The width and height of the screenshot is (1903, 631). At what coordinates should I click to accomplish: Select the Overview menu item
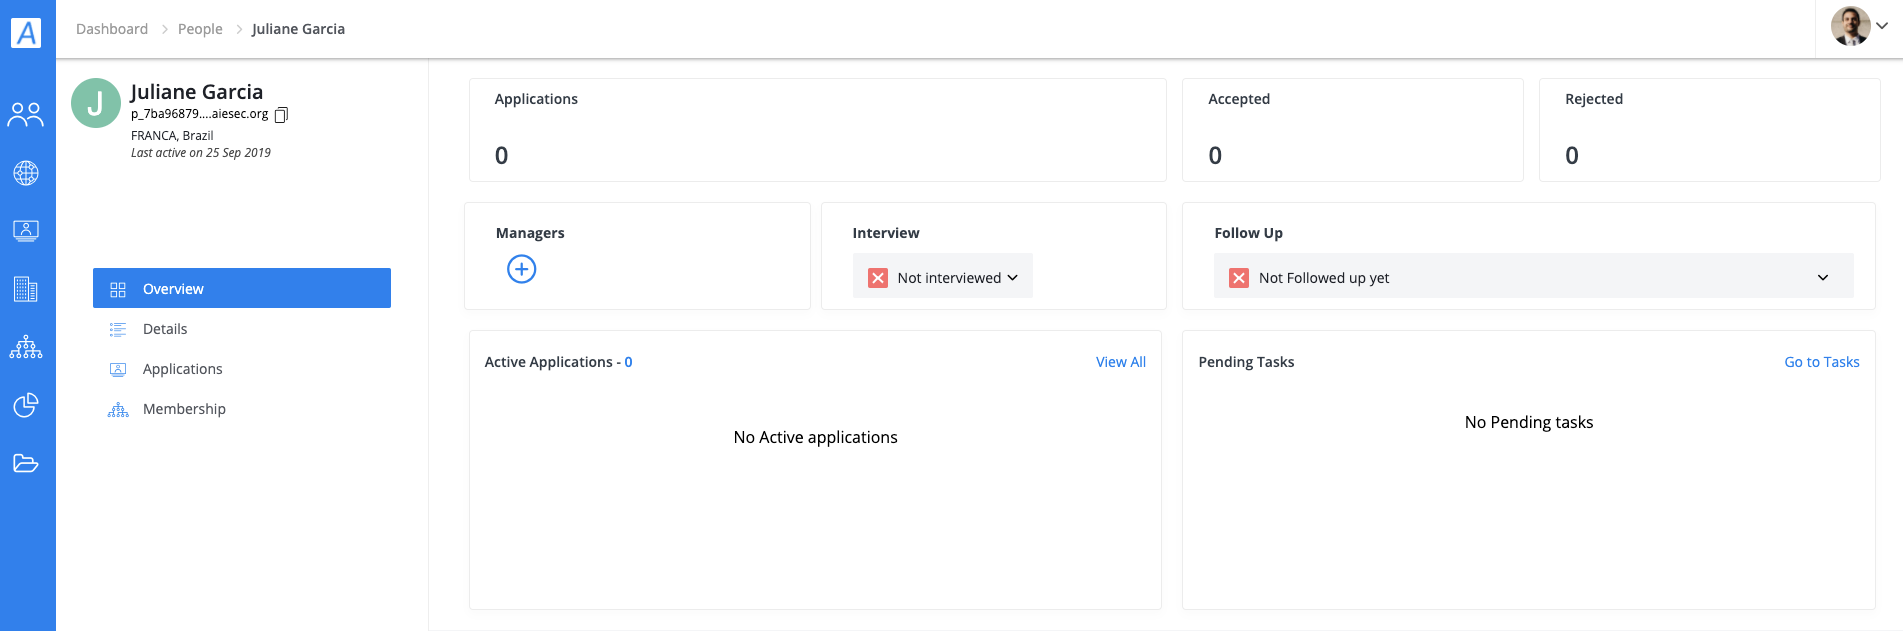(x=242, y=288)
